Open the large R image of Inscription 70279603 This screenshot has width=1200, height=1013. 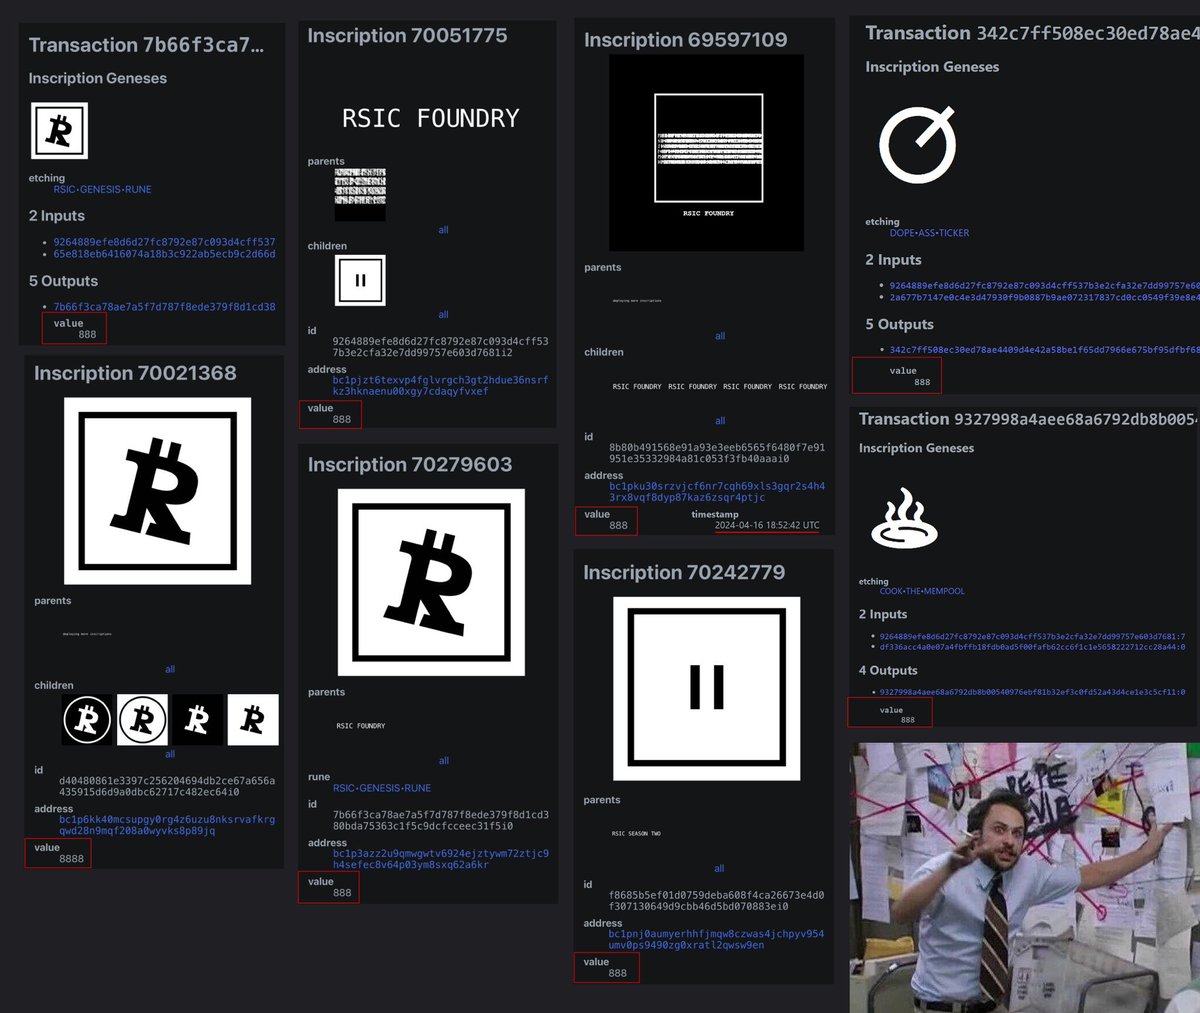pos(431,582)
